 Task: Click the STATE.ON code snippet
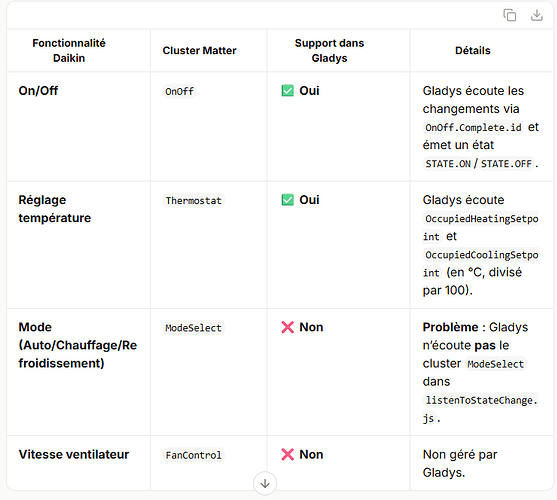pos(448,164)
